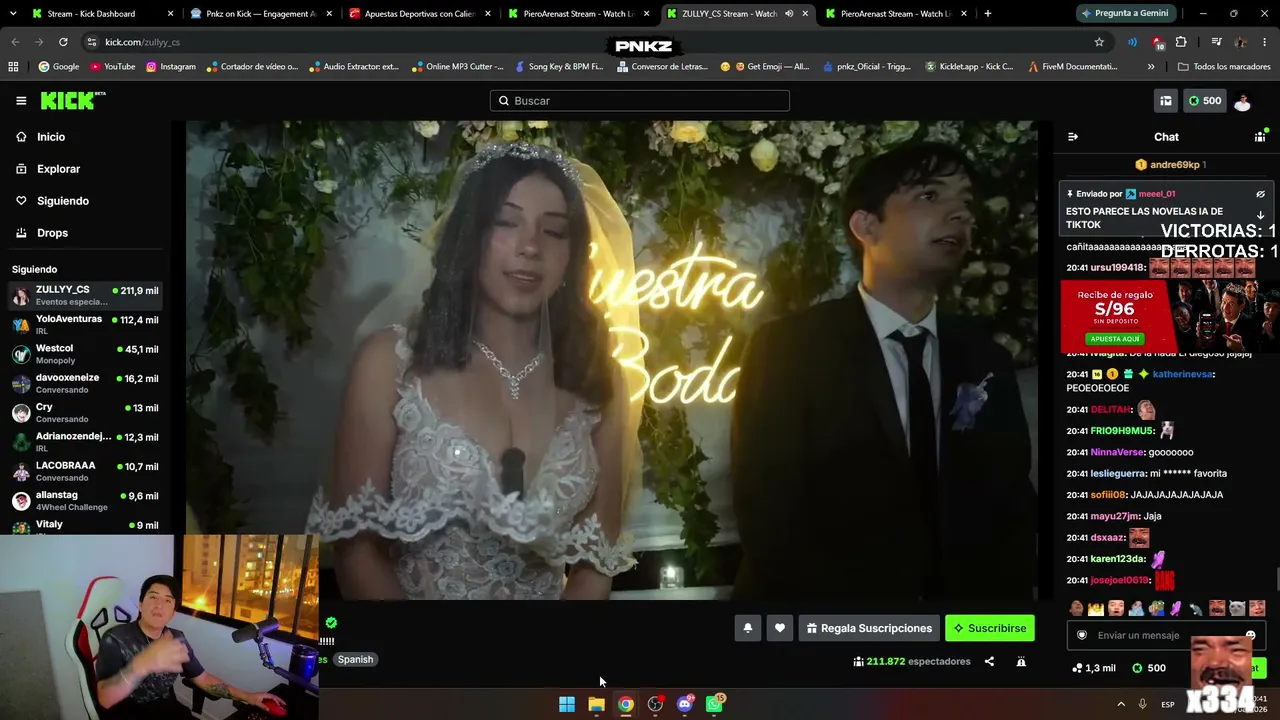Open katherinevsa user in chat
The height and width of the screenshot is (720, 1280).
1183,374
